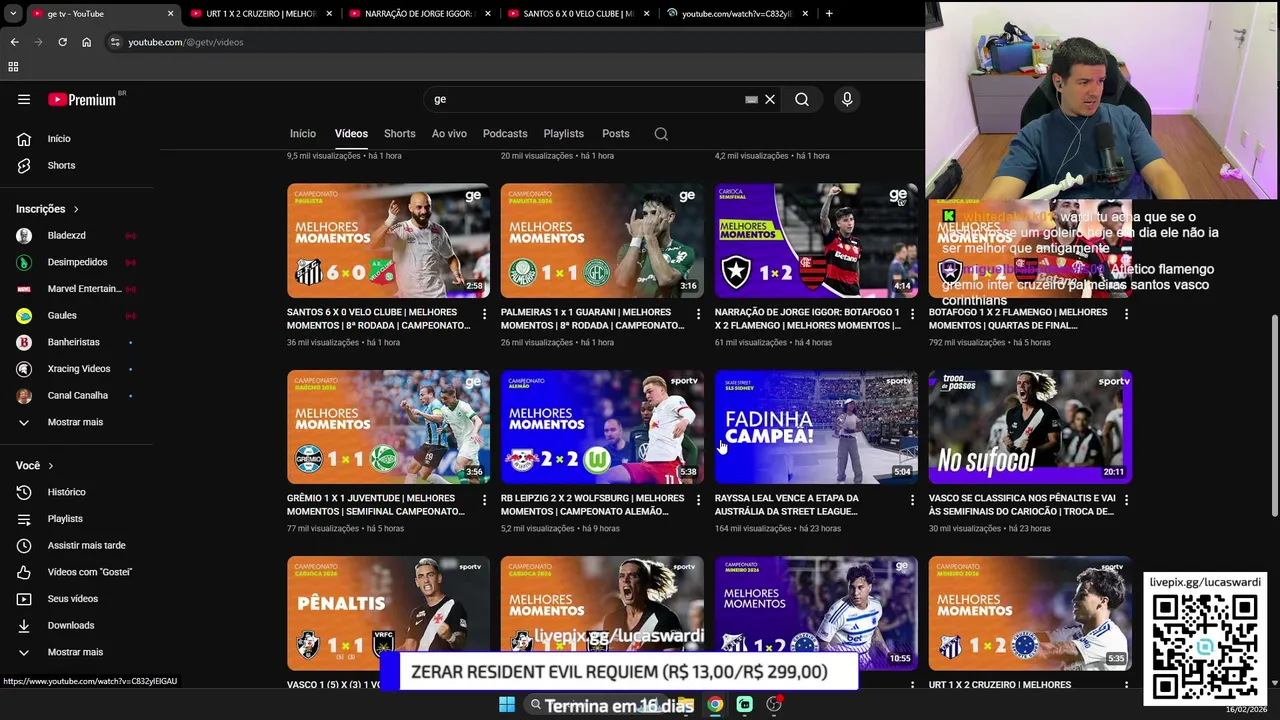The width and height of the screenshot is (1280, 720).
Task: Open new browser tab plus button
Action: (x=829, y=14)
